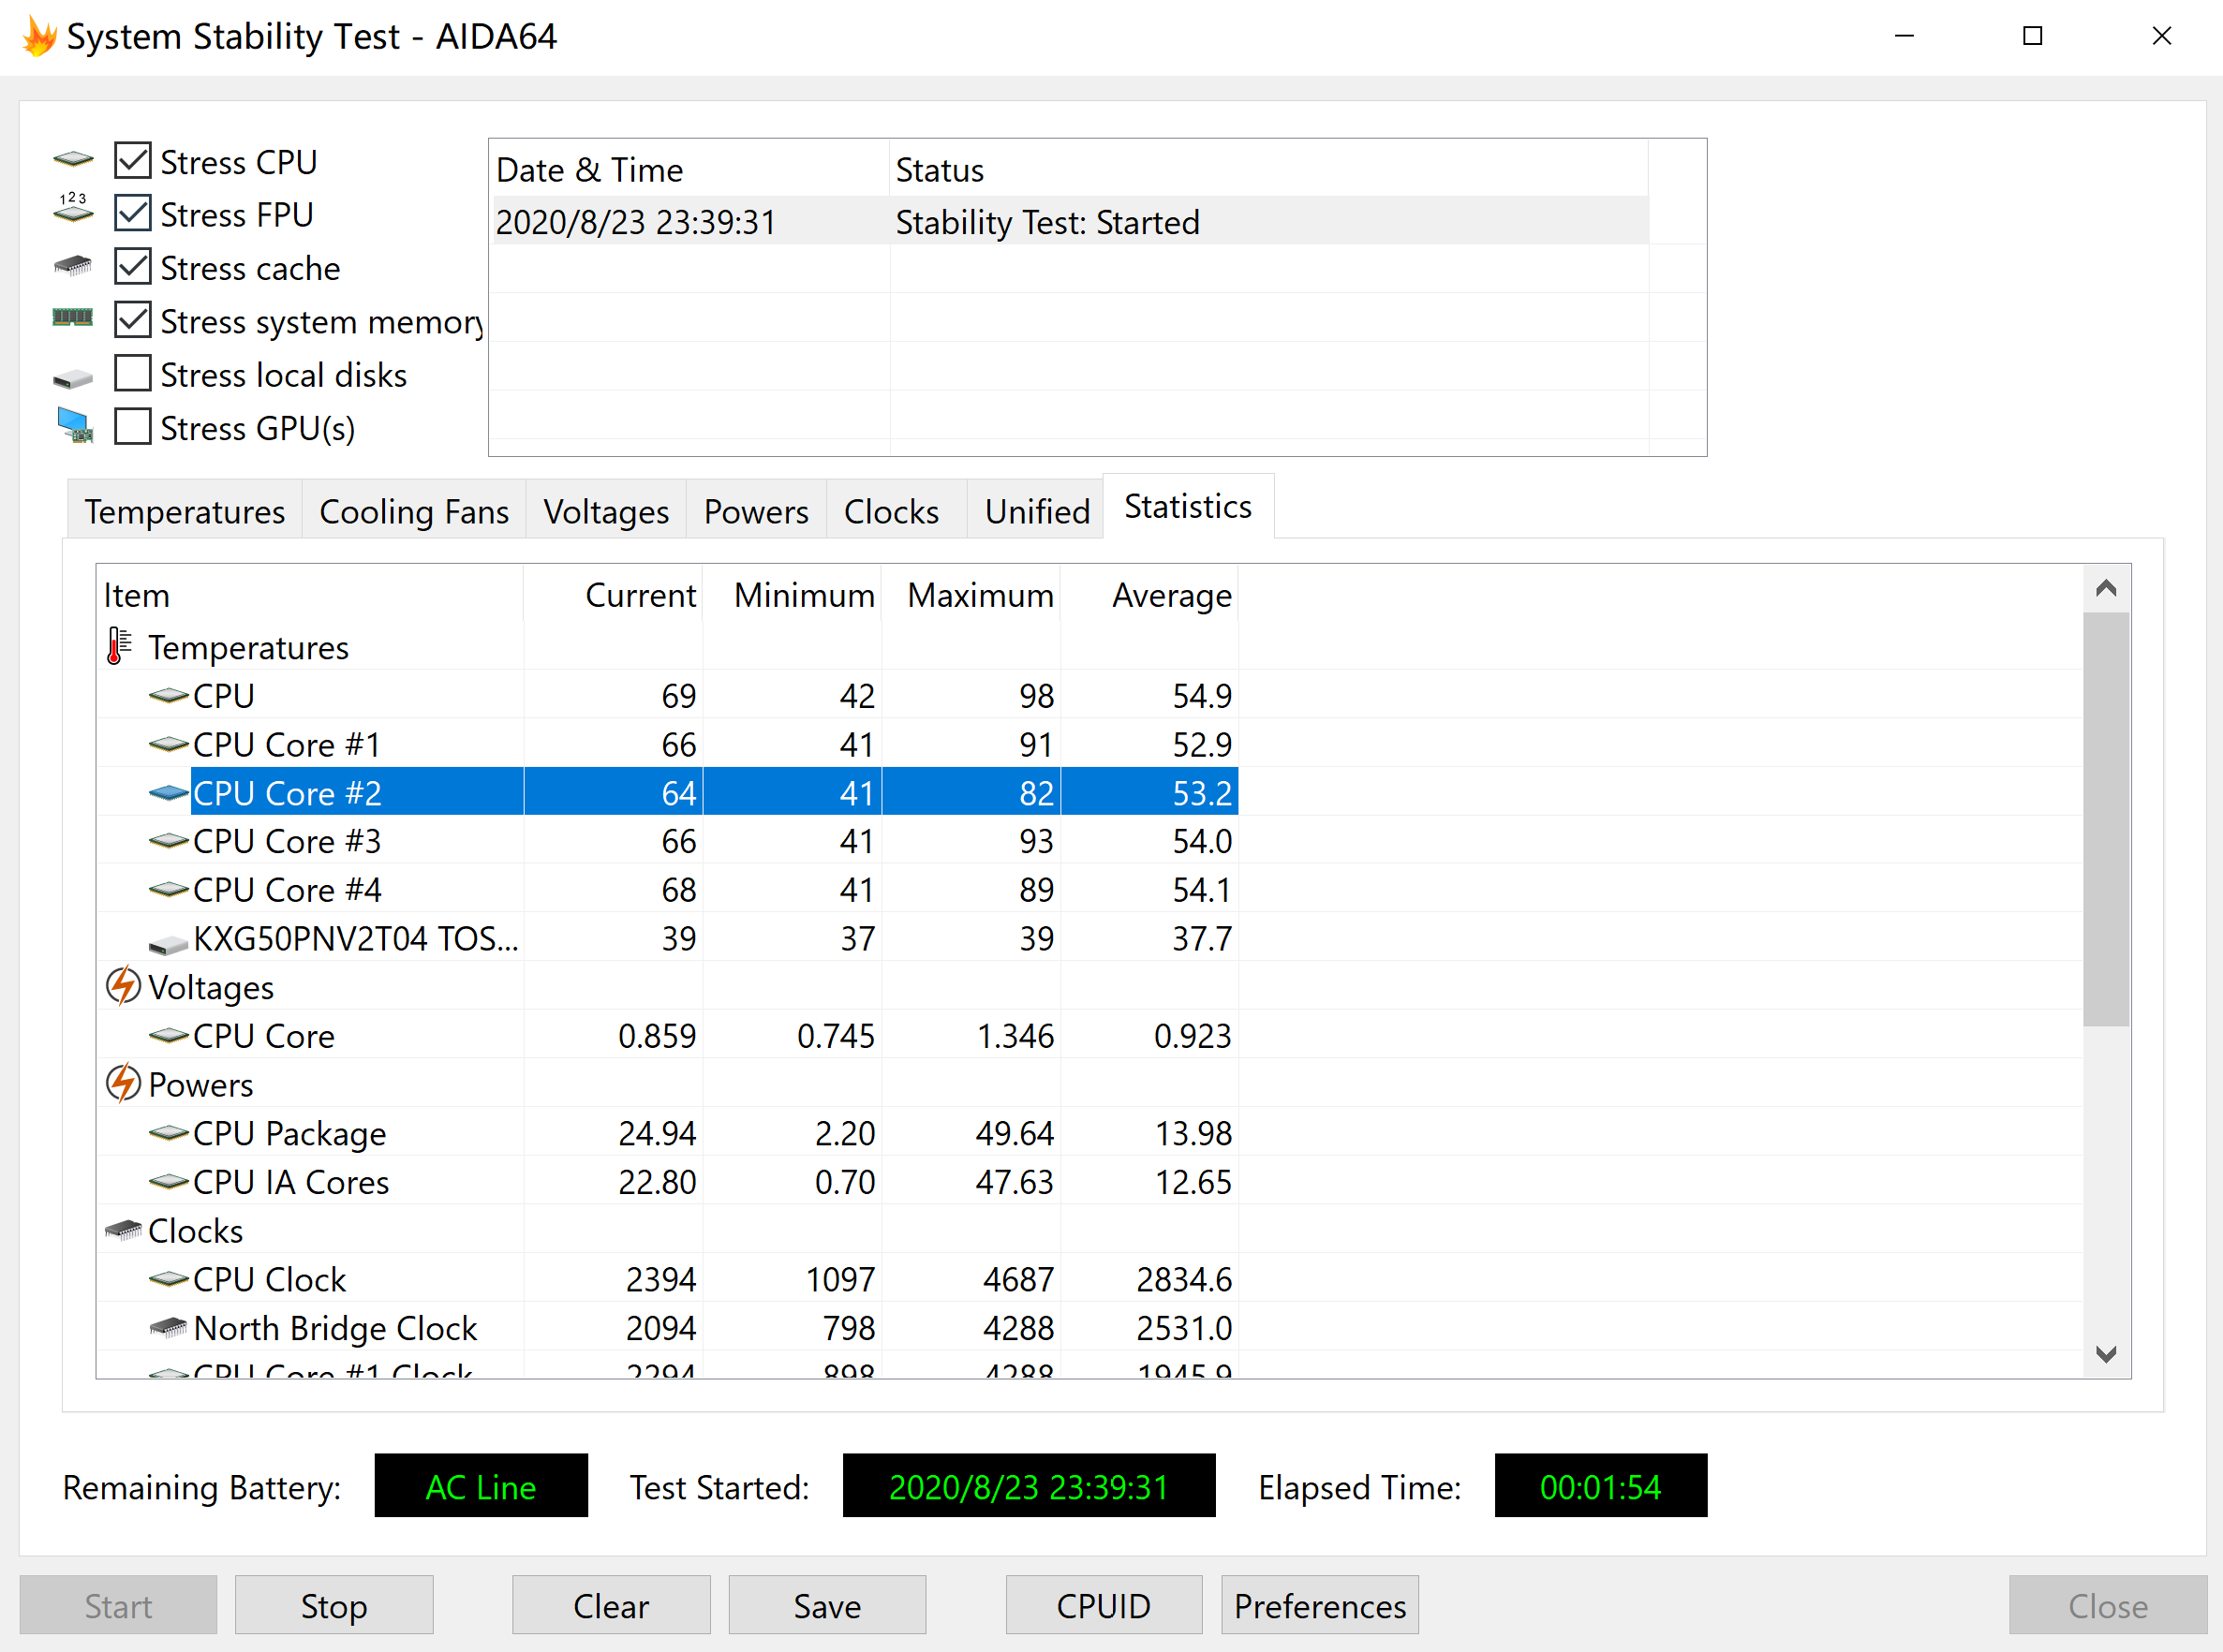Enable the Stress local disks checkbox

pyautogui.click(x=132, y=373)
